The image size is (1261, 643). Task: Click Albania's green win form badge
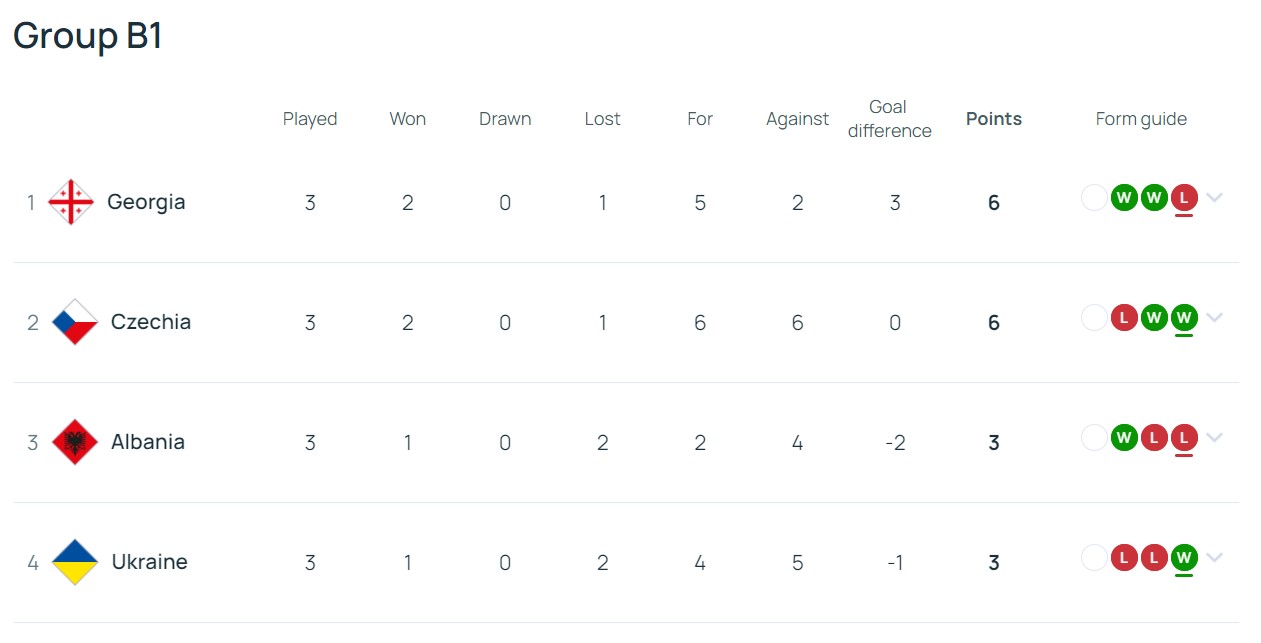point(1124,438)
